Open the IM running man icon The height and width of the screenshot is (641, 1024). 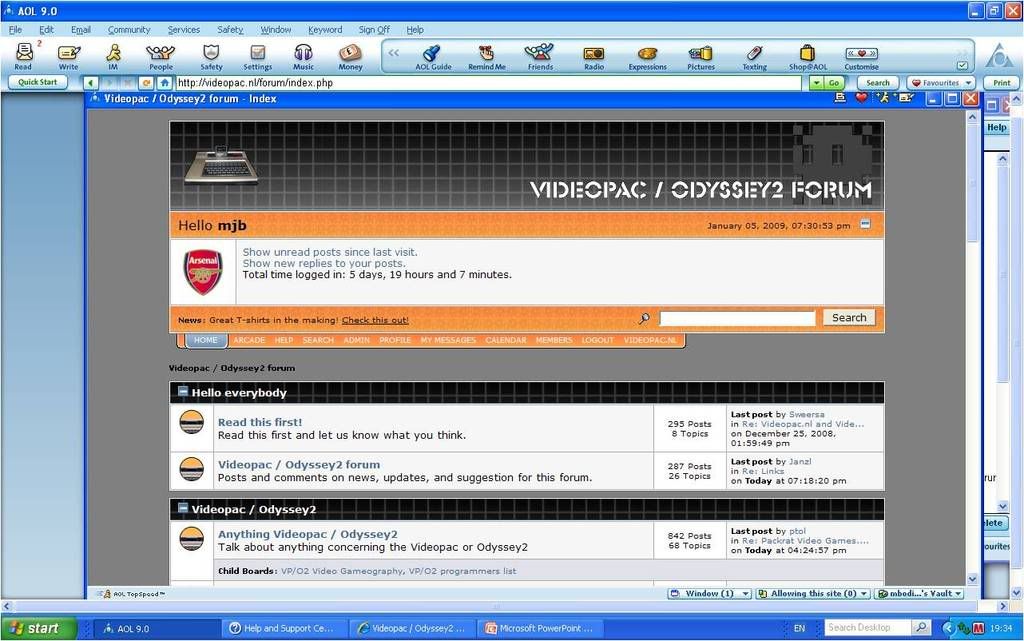coord(114,56)
